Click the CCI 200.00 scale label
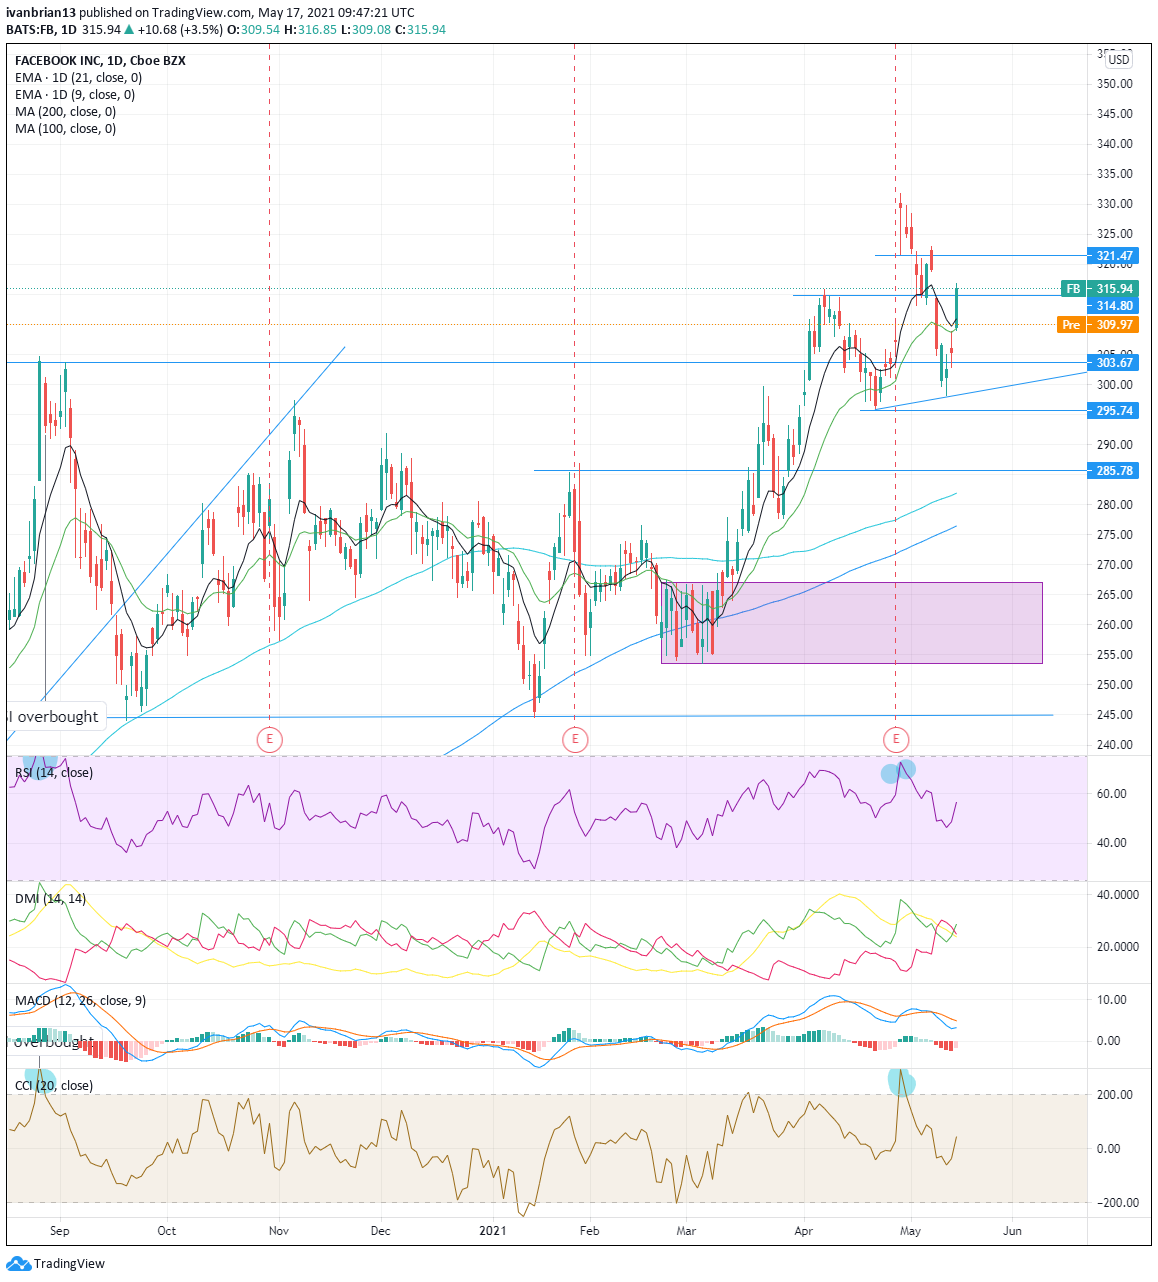This screenshot has height=1282, width=1158. (1115, 1095)
